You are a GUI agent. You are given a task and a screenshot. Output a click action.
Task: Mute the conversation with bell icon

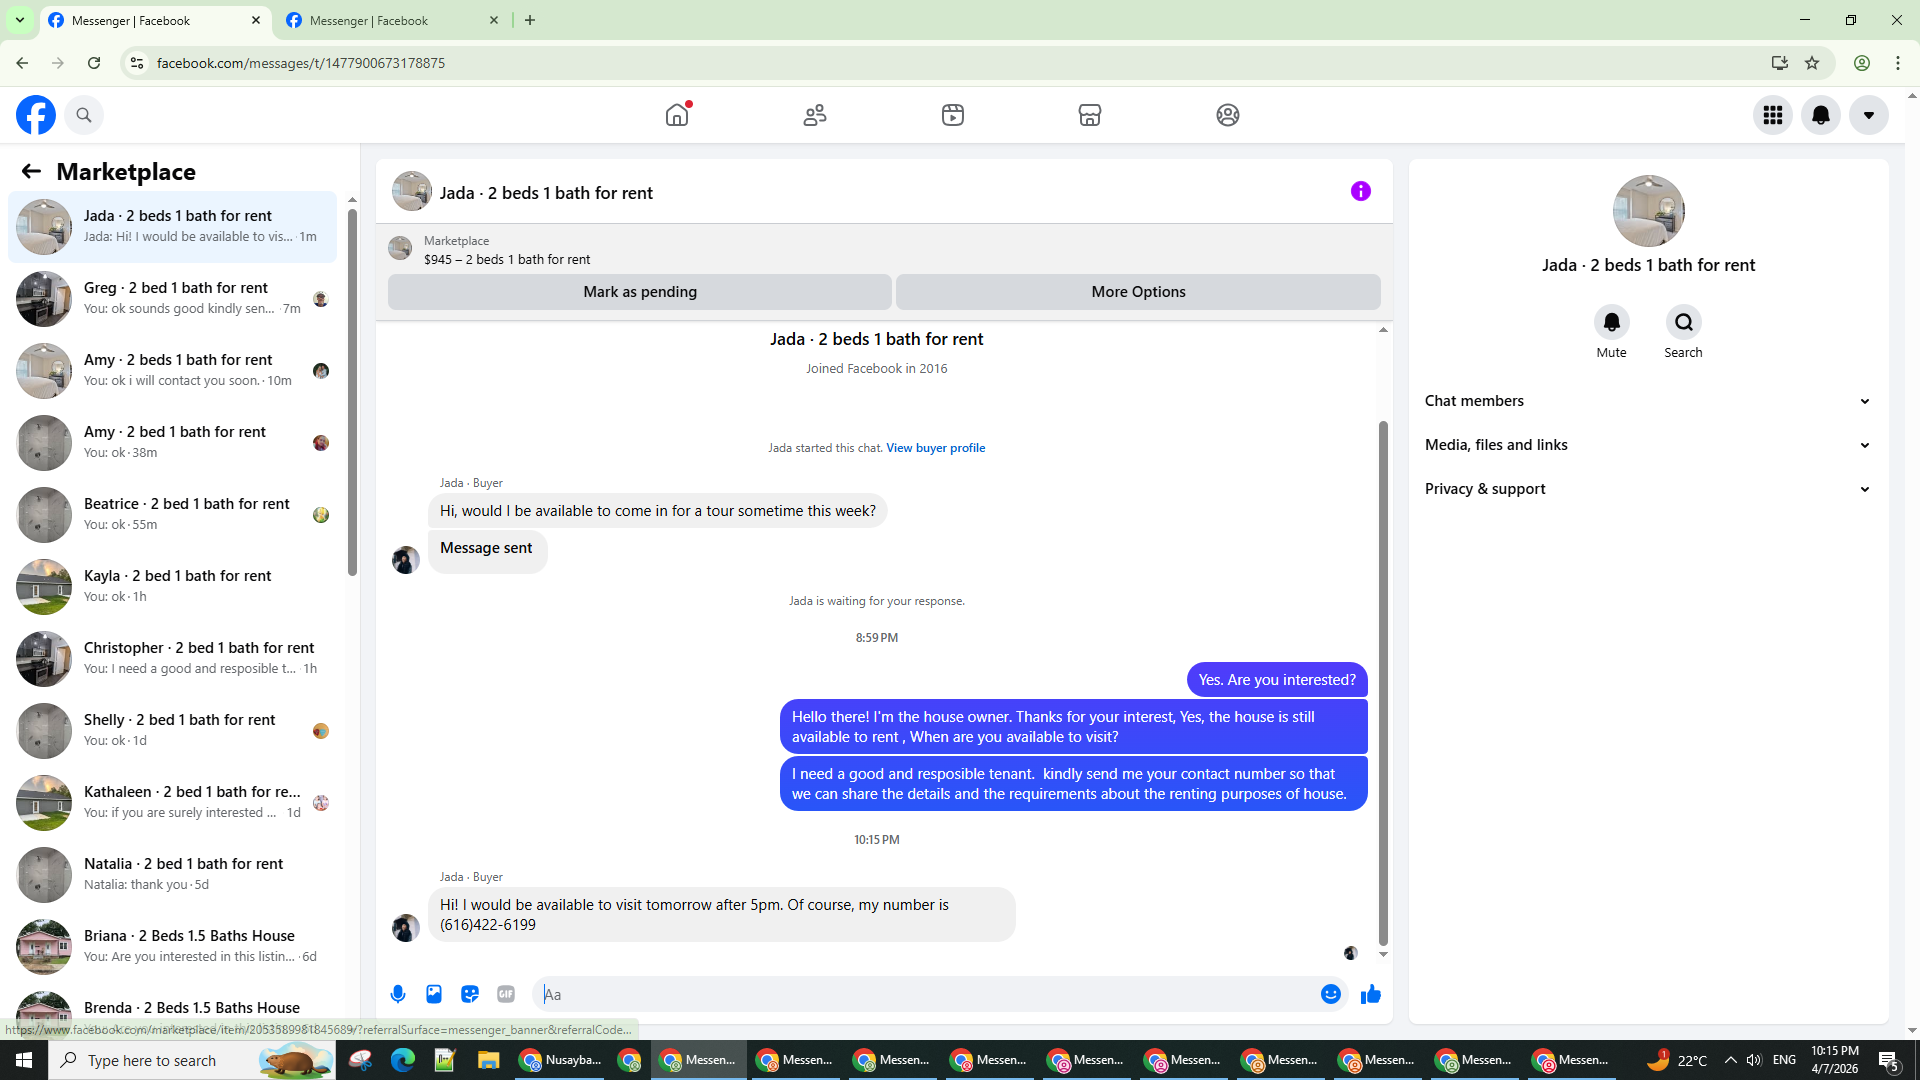[1612, 322]
